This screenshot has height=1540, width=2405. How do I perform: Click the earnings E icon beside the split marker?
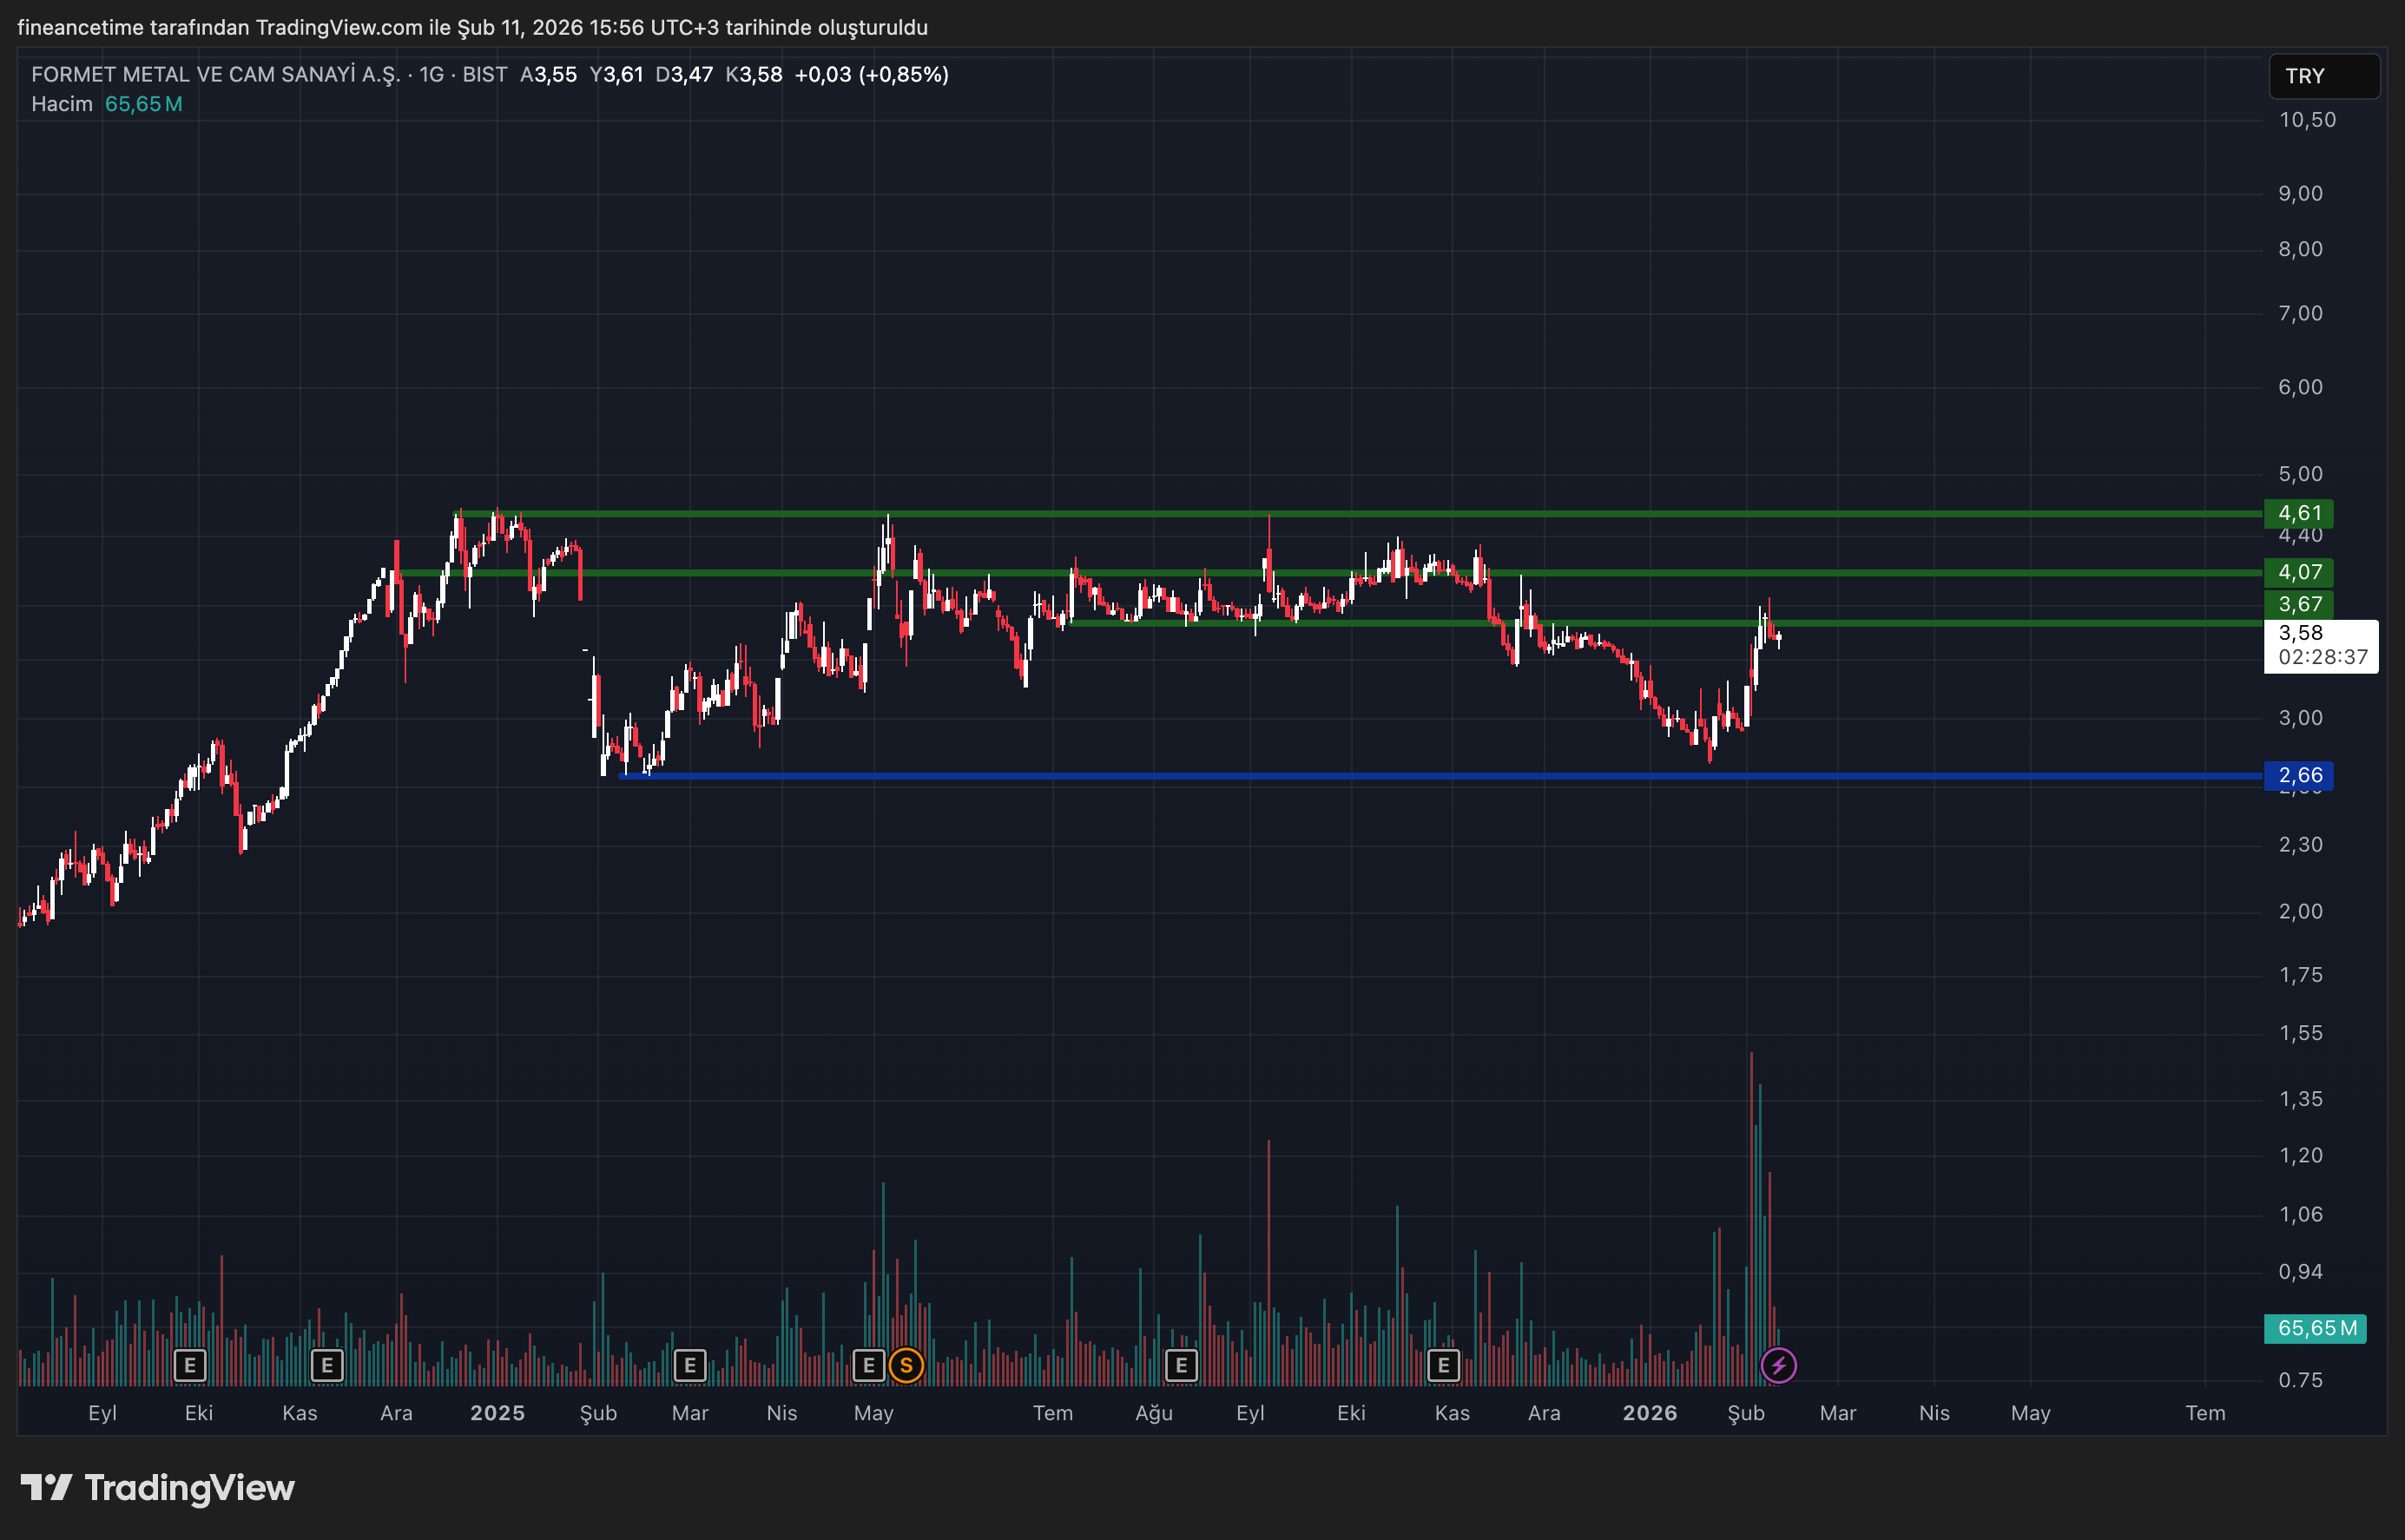coord(868,1365)
